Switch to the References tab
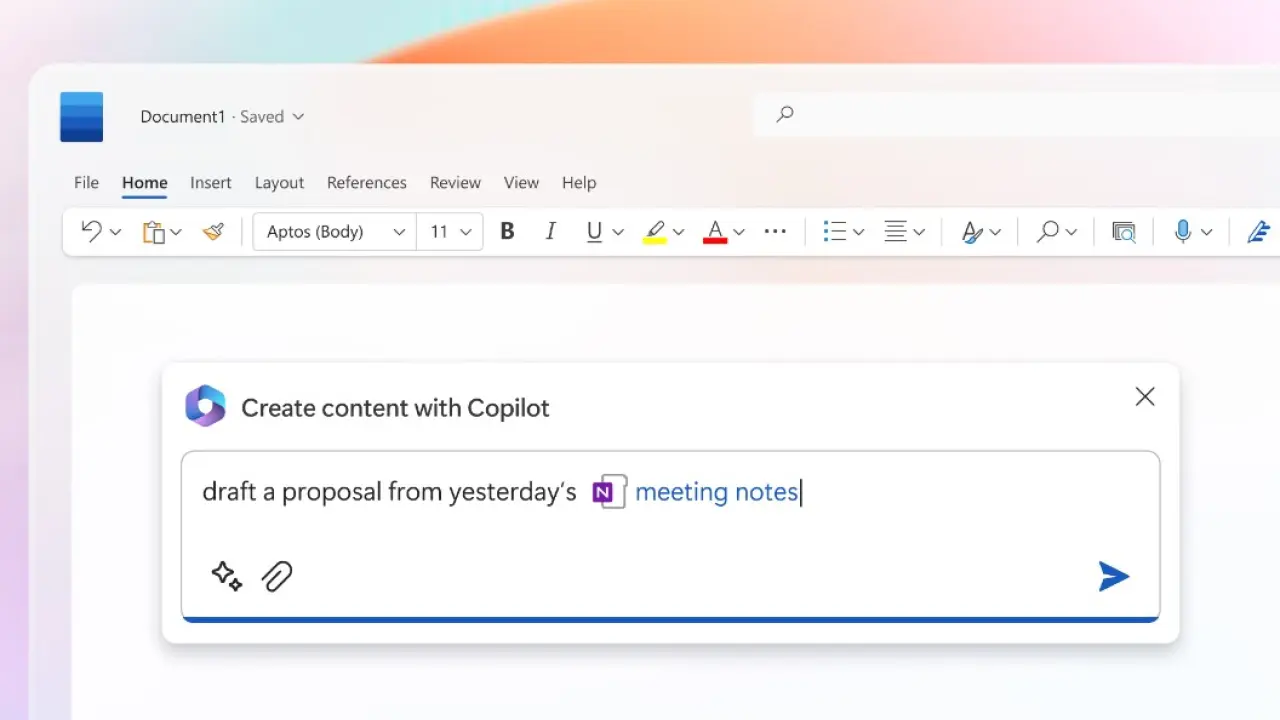 [x=366, y=183]
